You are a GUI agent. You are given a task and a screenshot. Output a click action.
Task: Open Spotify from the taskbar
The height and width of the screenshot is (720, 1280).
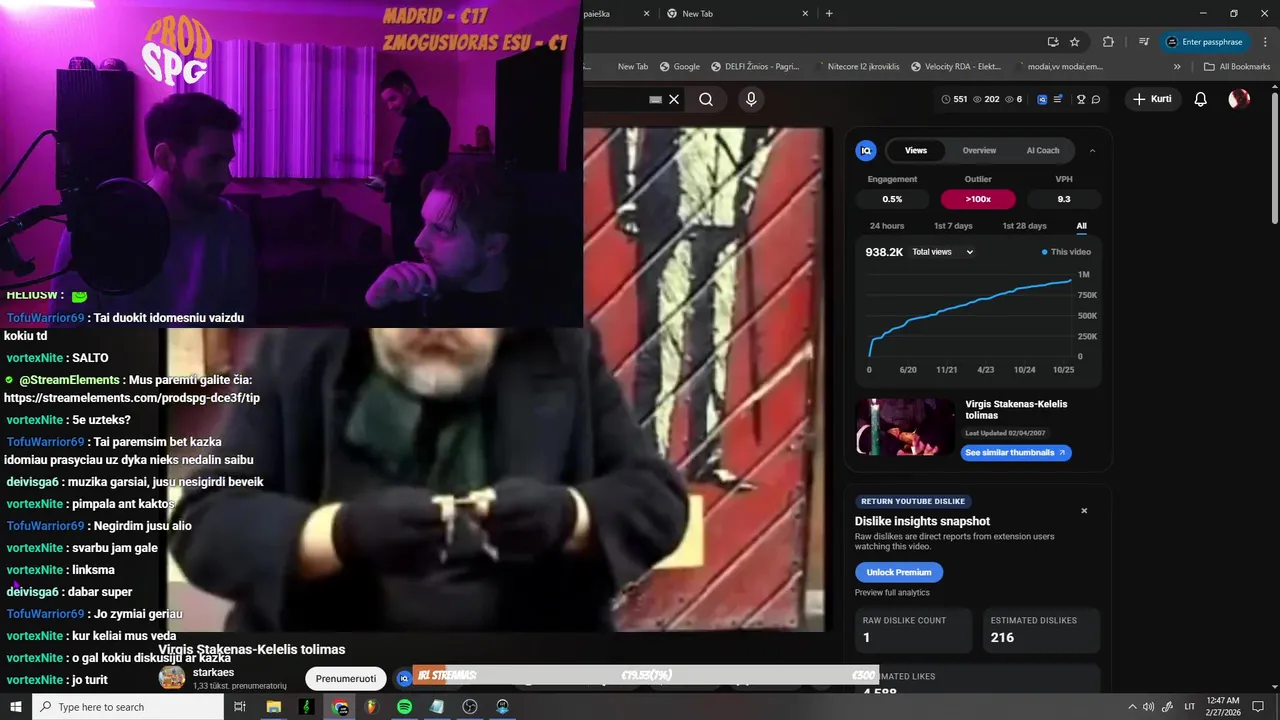[404, 707]
